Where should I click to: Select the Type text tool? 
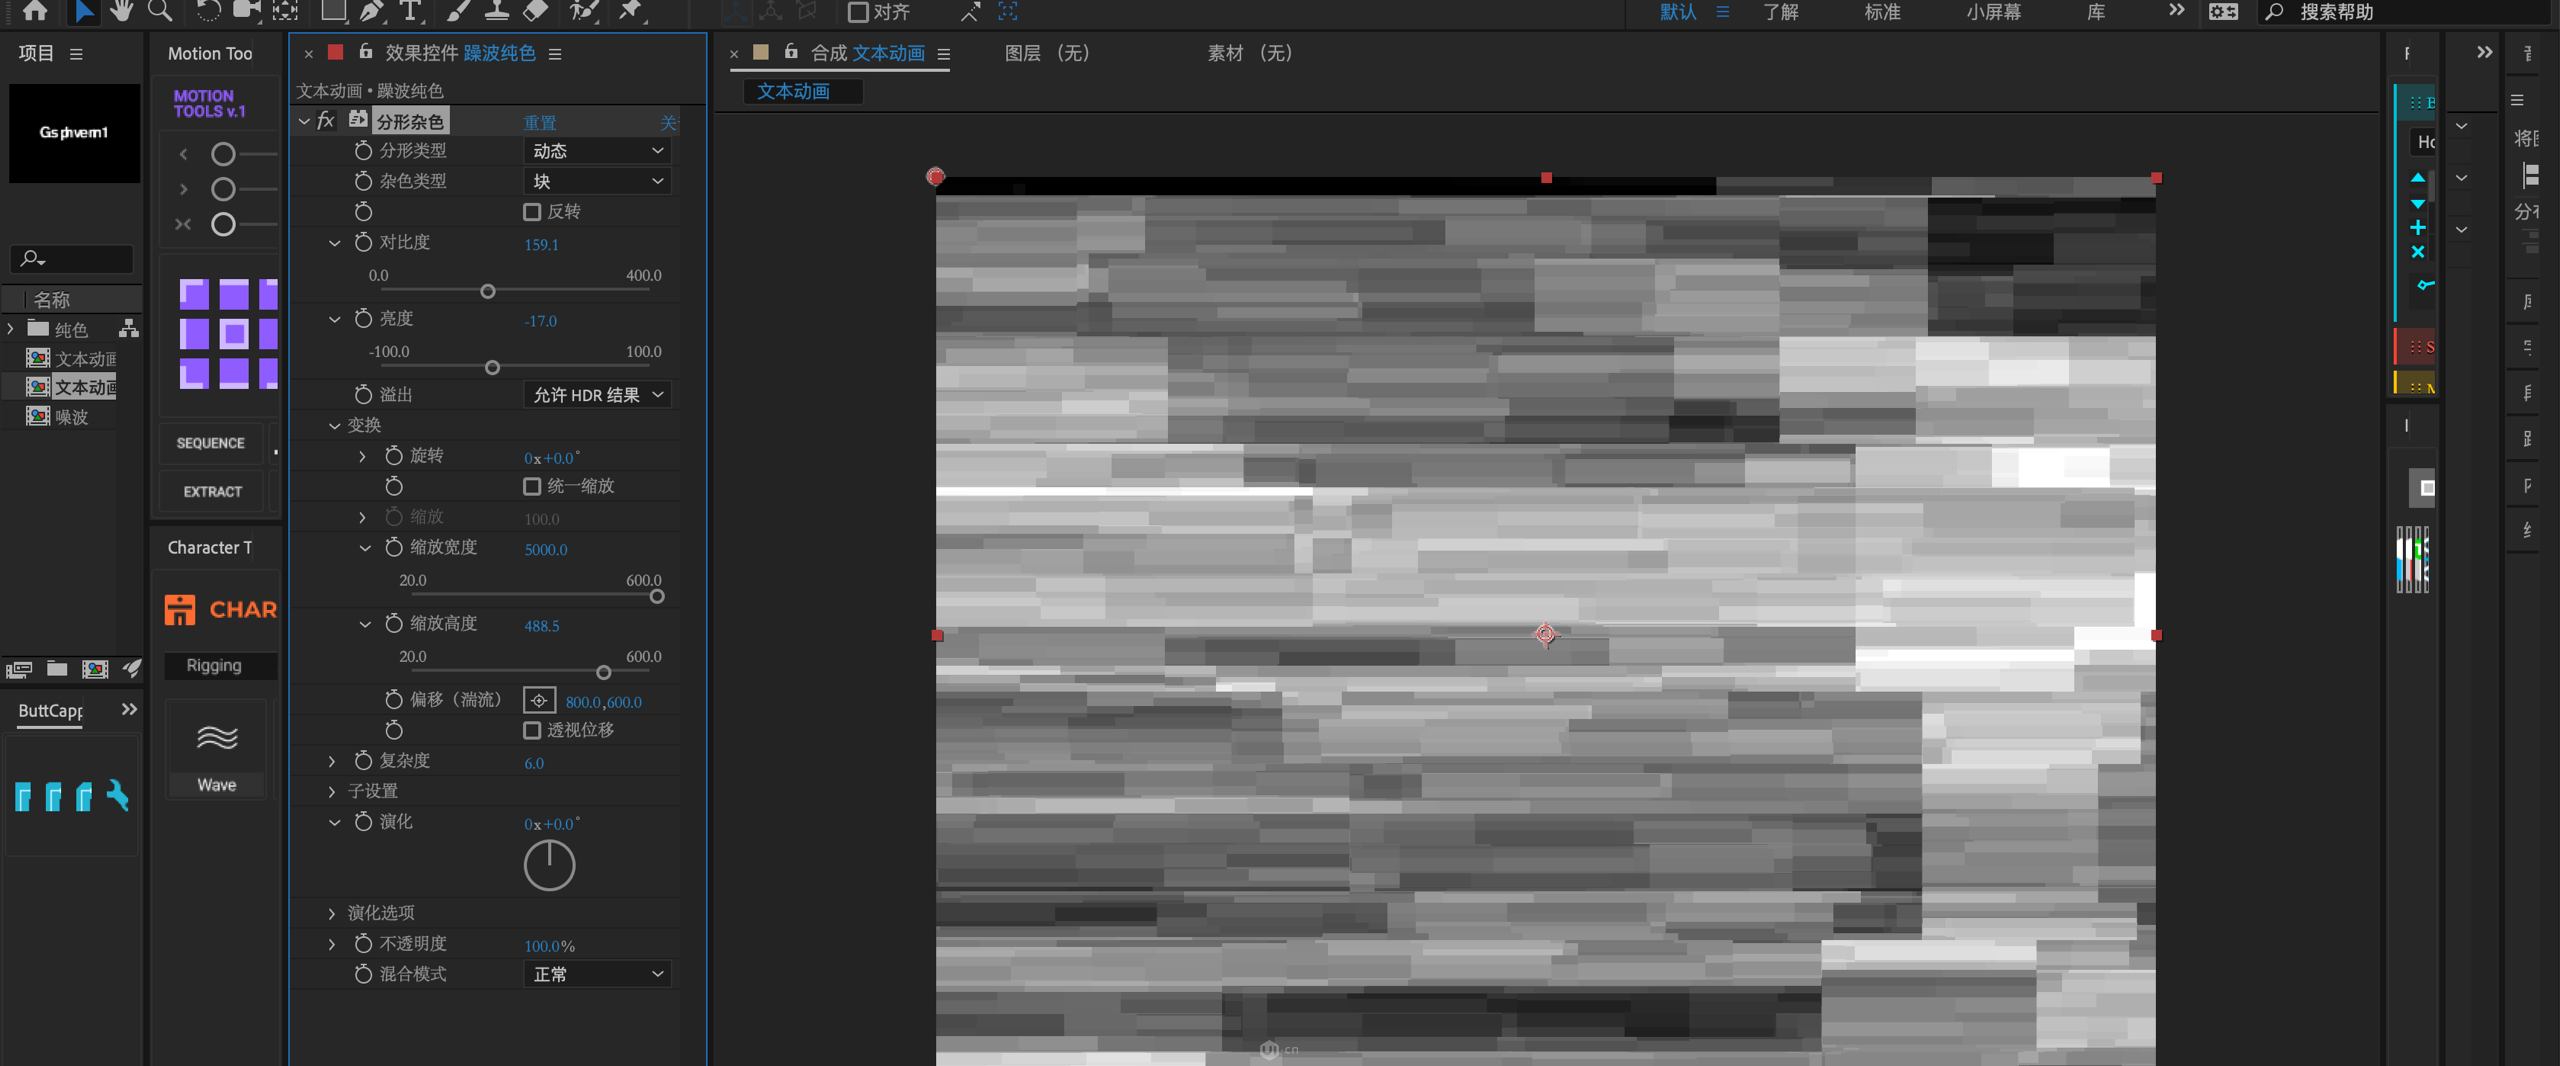click(410, 11)
